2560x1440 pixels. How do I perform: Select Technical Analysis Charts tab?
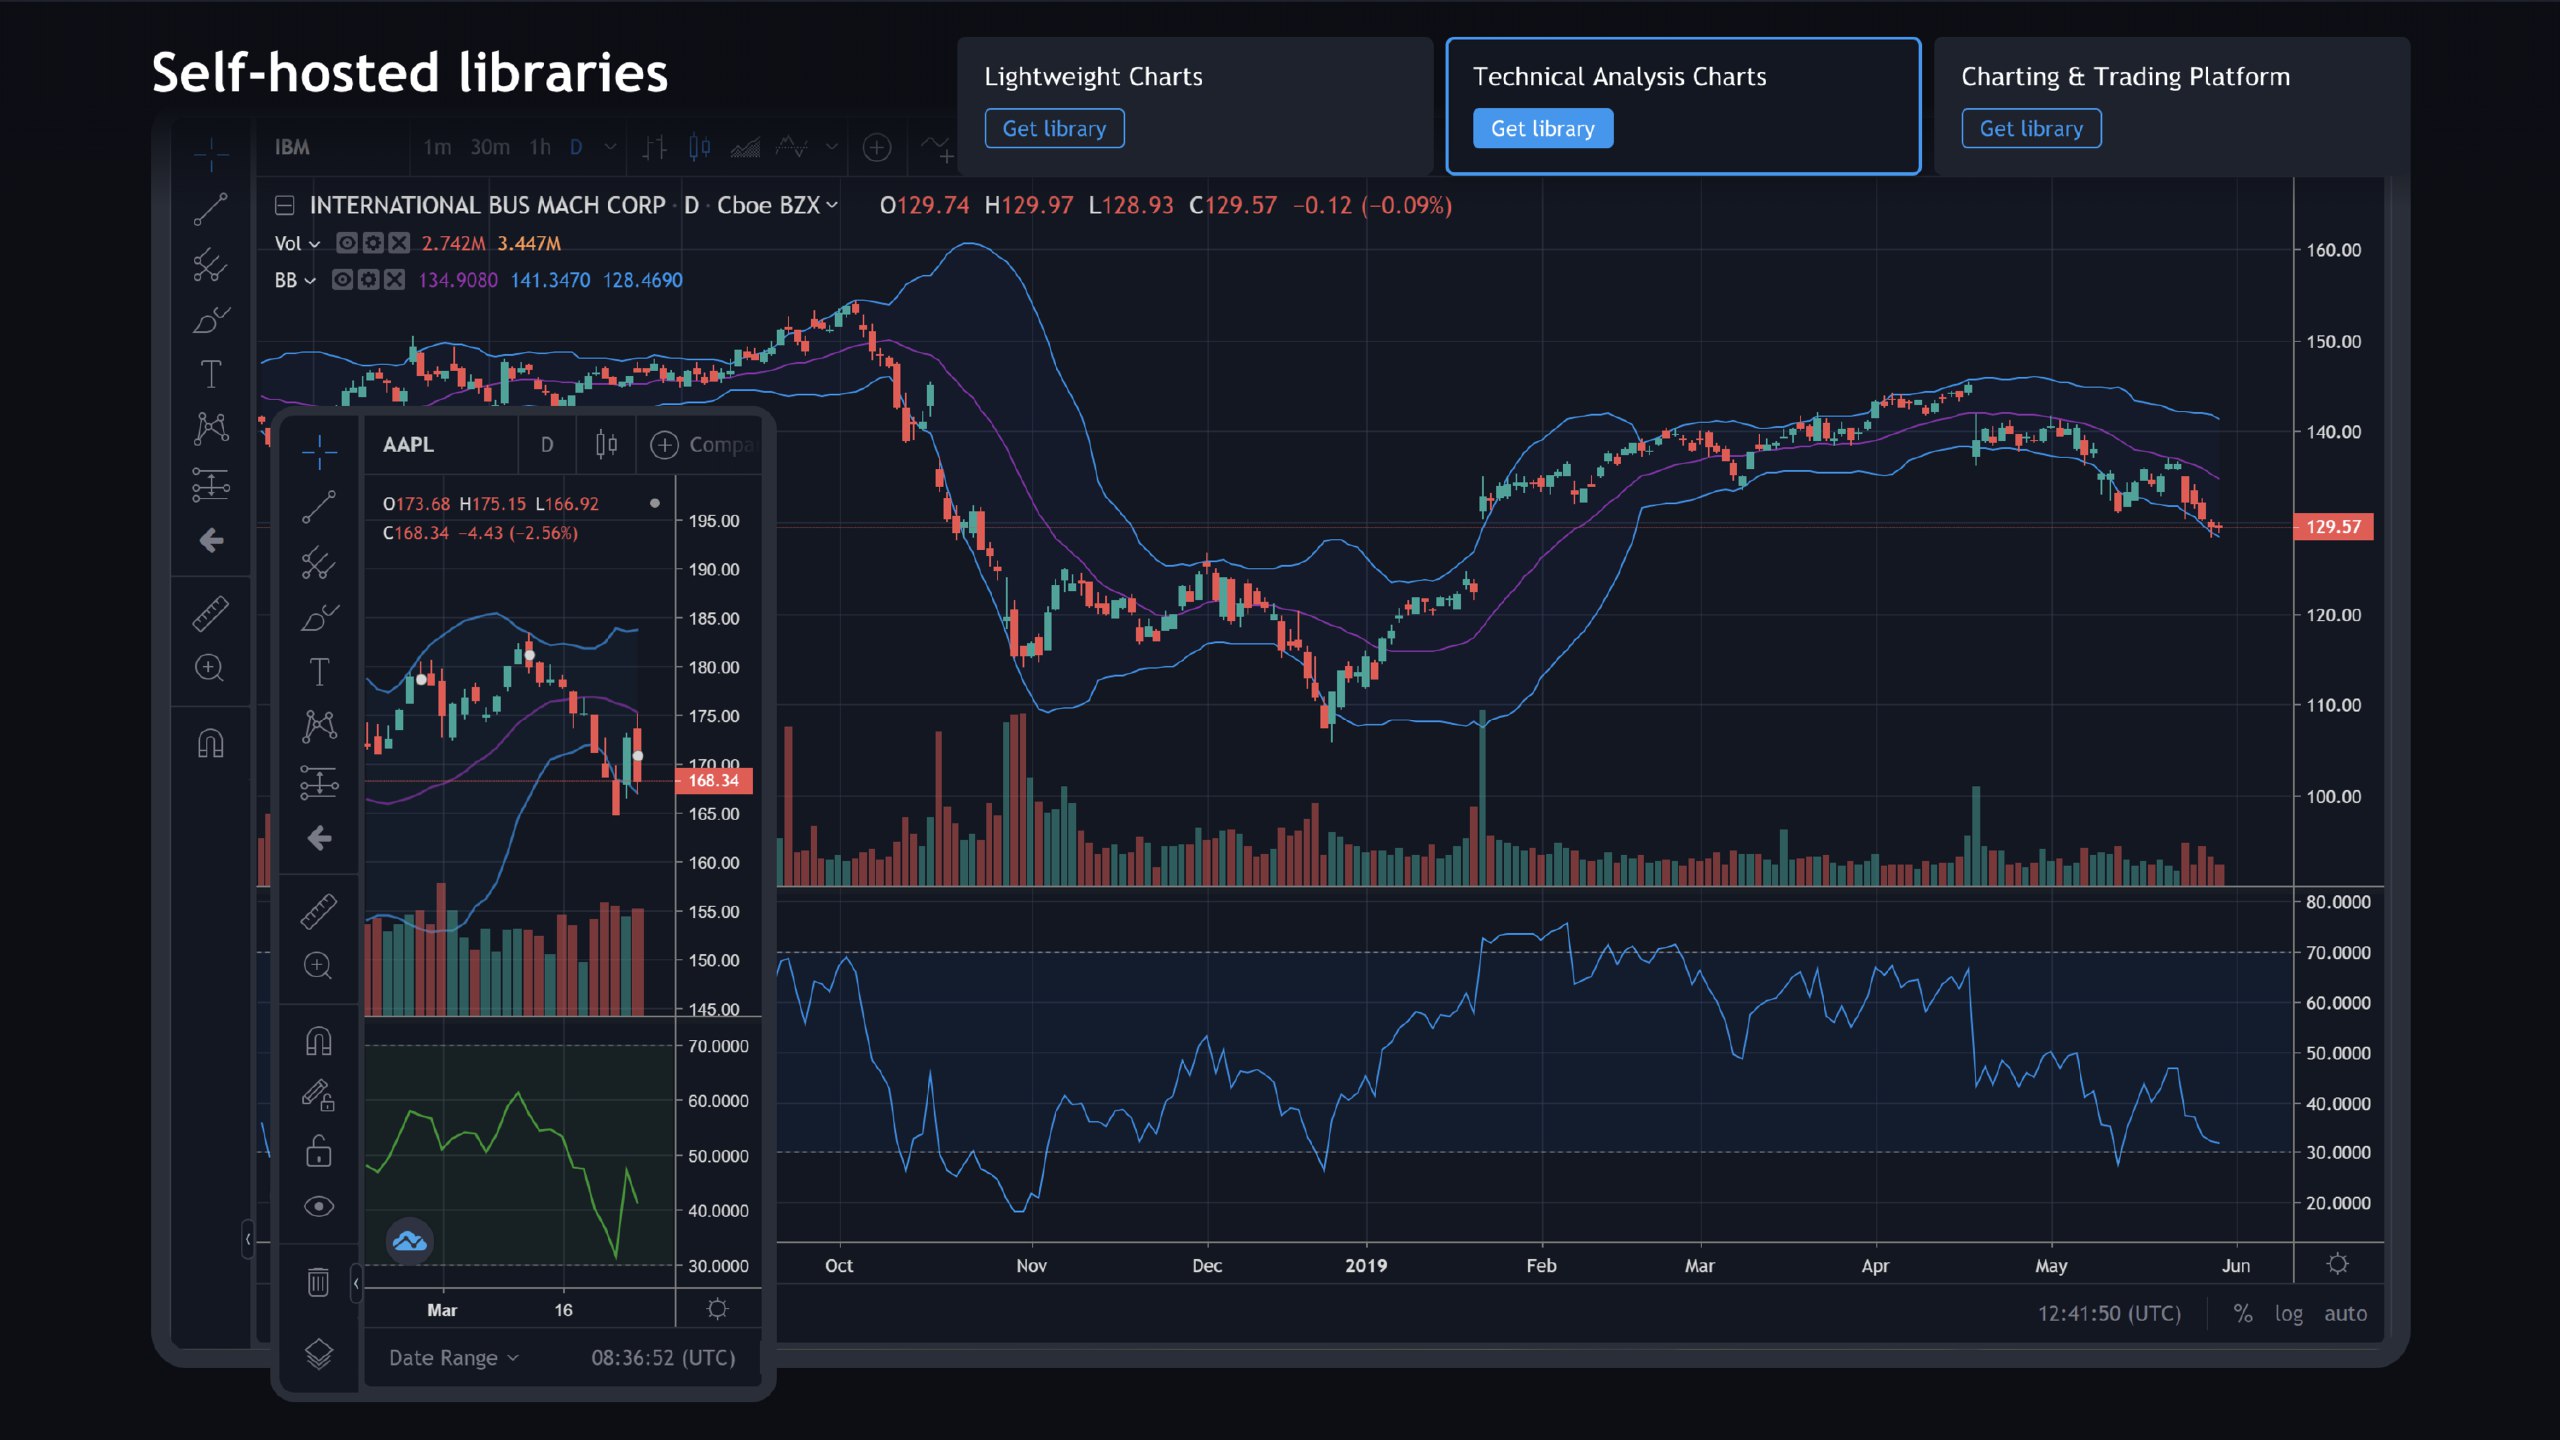coord(1683,106)
